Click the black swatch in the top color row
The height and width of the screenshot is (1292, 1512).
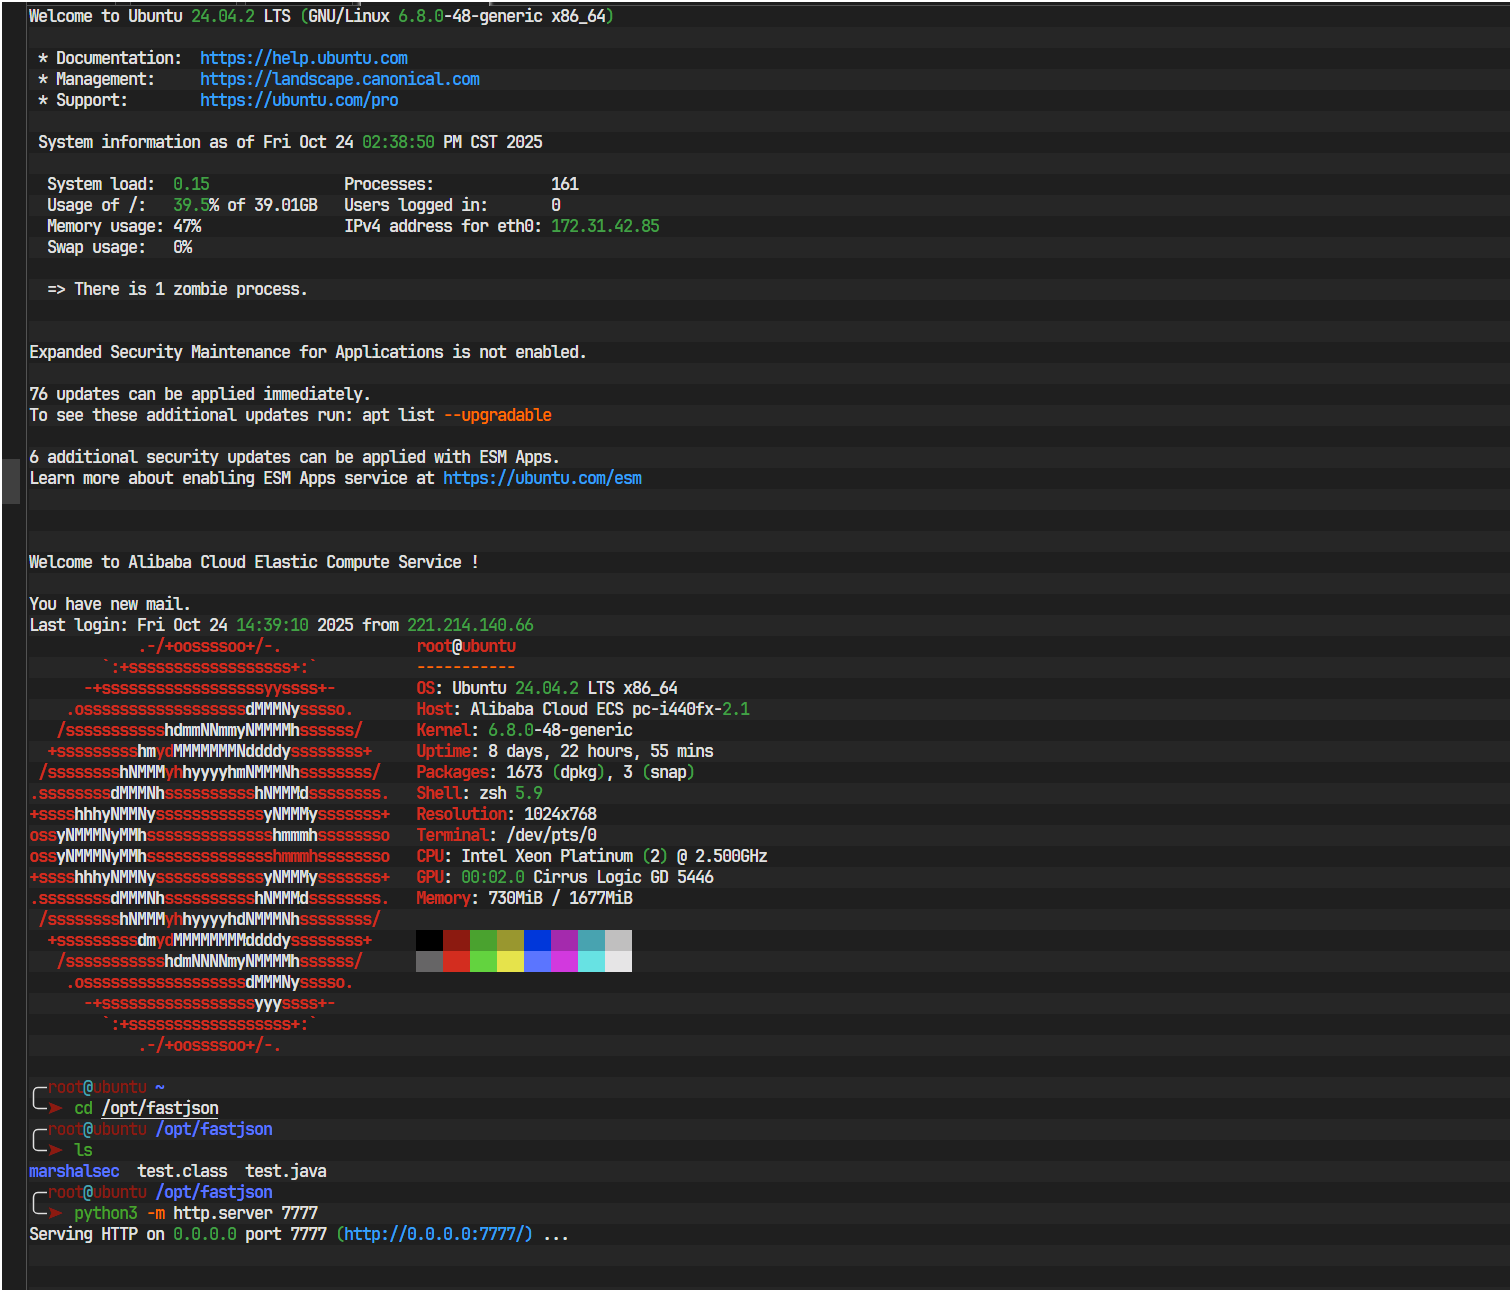pos(429,940)
